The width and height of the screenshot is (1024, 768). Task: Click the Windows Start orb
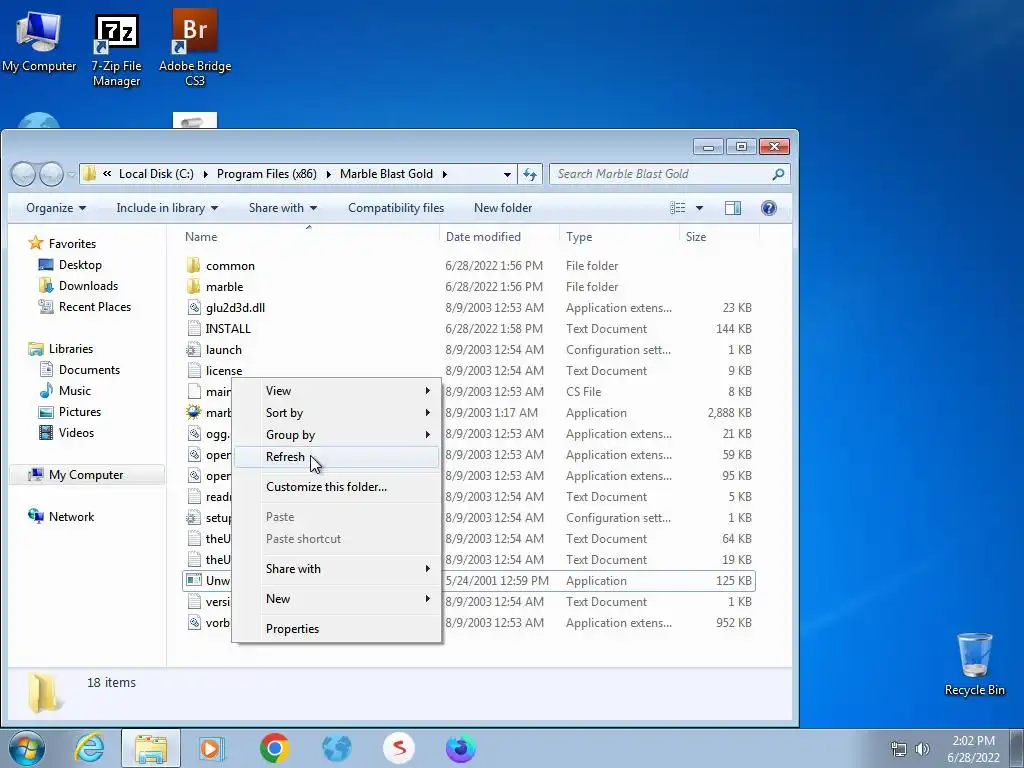click(x=27, y=748)
